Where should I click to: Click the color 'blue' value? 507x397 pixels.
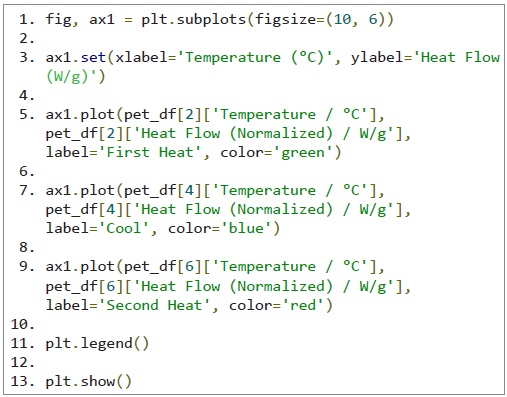point(246,229)
